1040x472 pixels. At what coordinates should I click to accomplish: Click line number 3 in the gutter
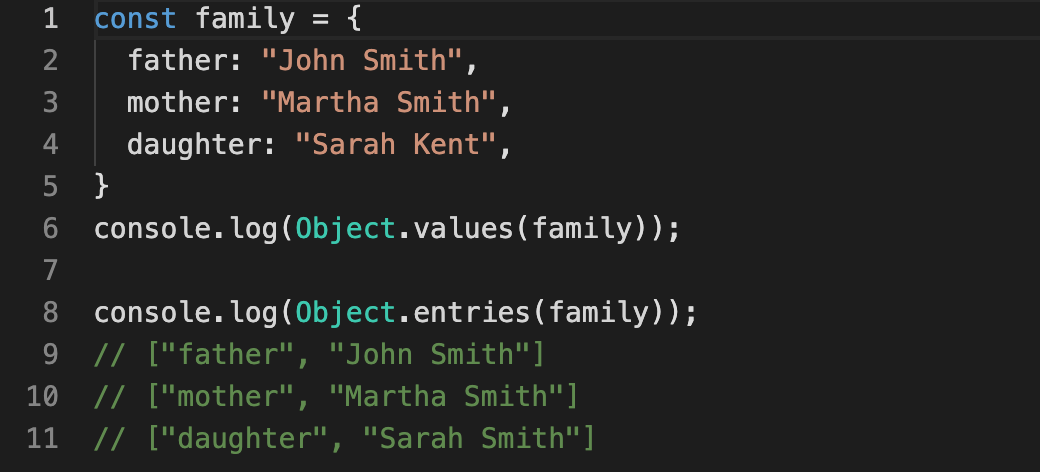coord(50,102)
